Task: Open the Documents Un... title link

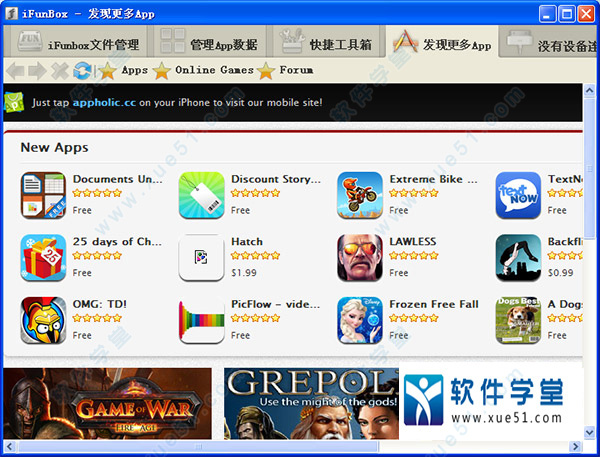Action: pyautogui.click(x=117, y=179)
